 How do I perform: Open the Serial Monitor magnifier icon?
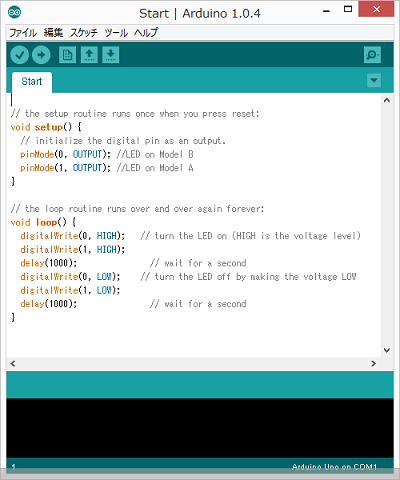pos(372,55)
